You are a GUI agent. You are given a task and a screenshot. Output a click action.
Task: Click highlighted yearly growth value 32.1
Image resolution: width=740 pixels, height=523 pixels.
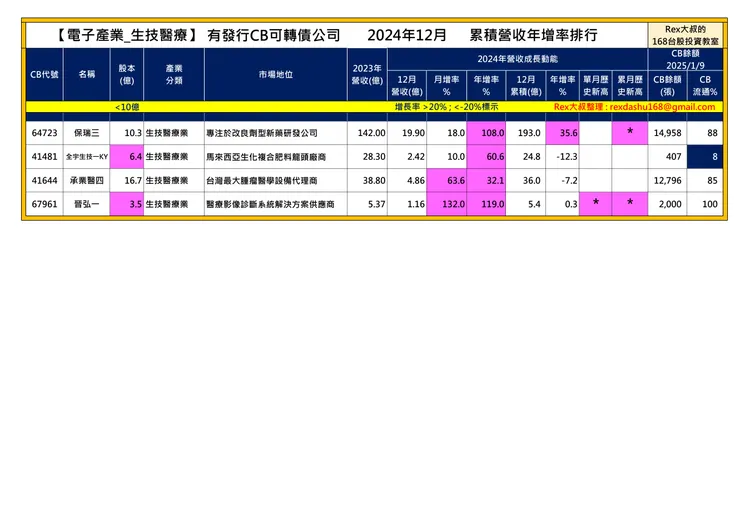click(x=486, y=180)
